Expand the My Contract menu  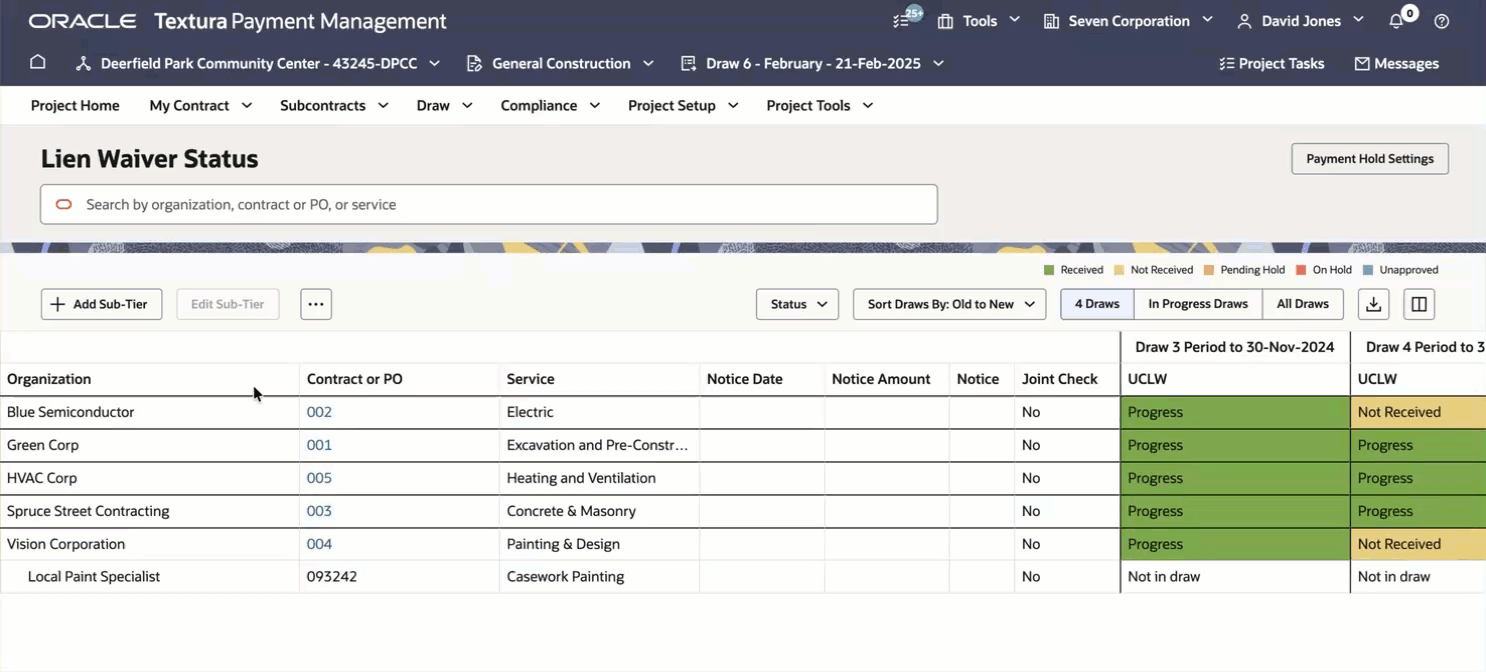[x=200, y=105]
